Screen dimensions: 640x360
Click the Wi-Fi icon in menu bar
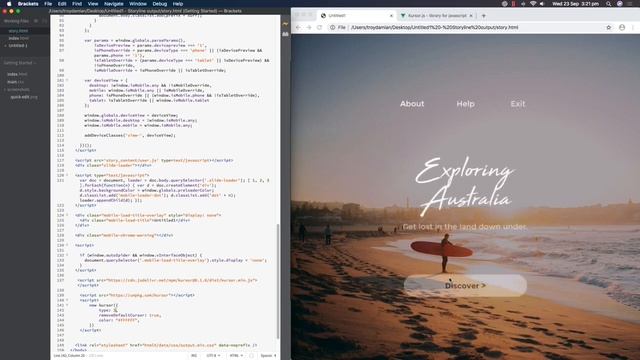(x=533, y=4)
